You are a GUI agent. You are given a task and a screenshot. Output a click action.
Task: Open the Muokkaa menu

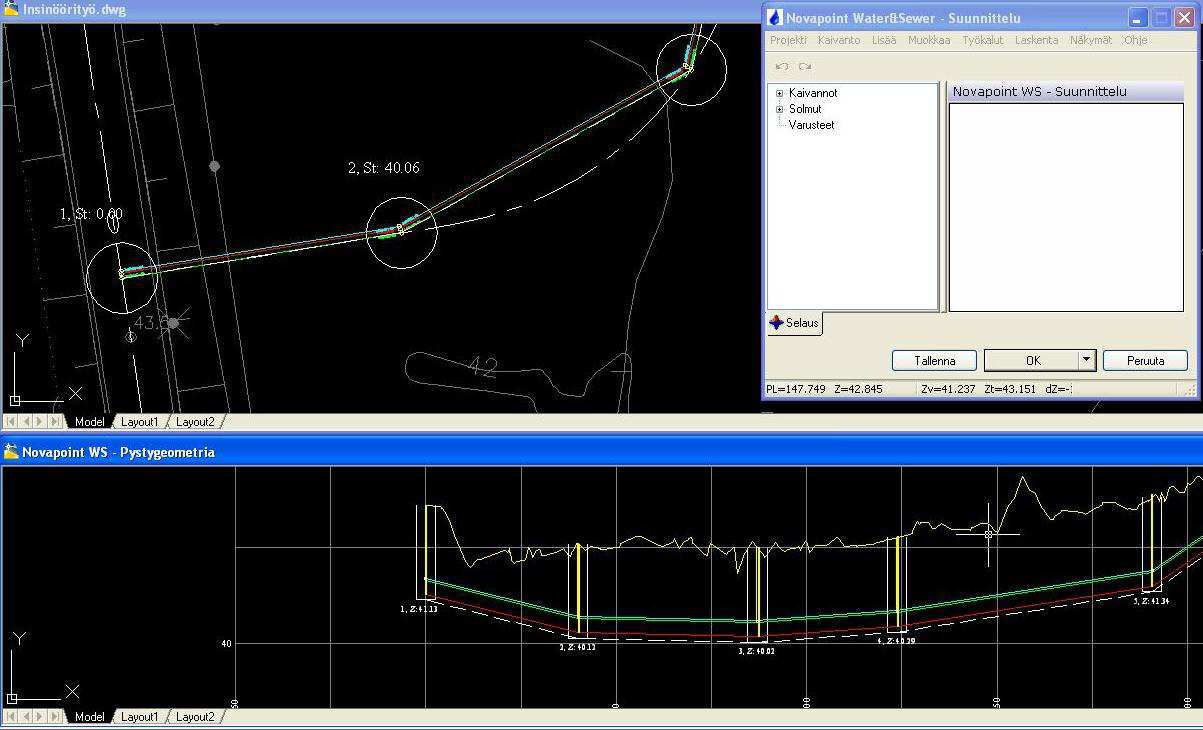929,41
